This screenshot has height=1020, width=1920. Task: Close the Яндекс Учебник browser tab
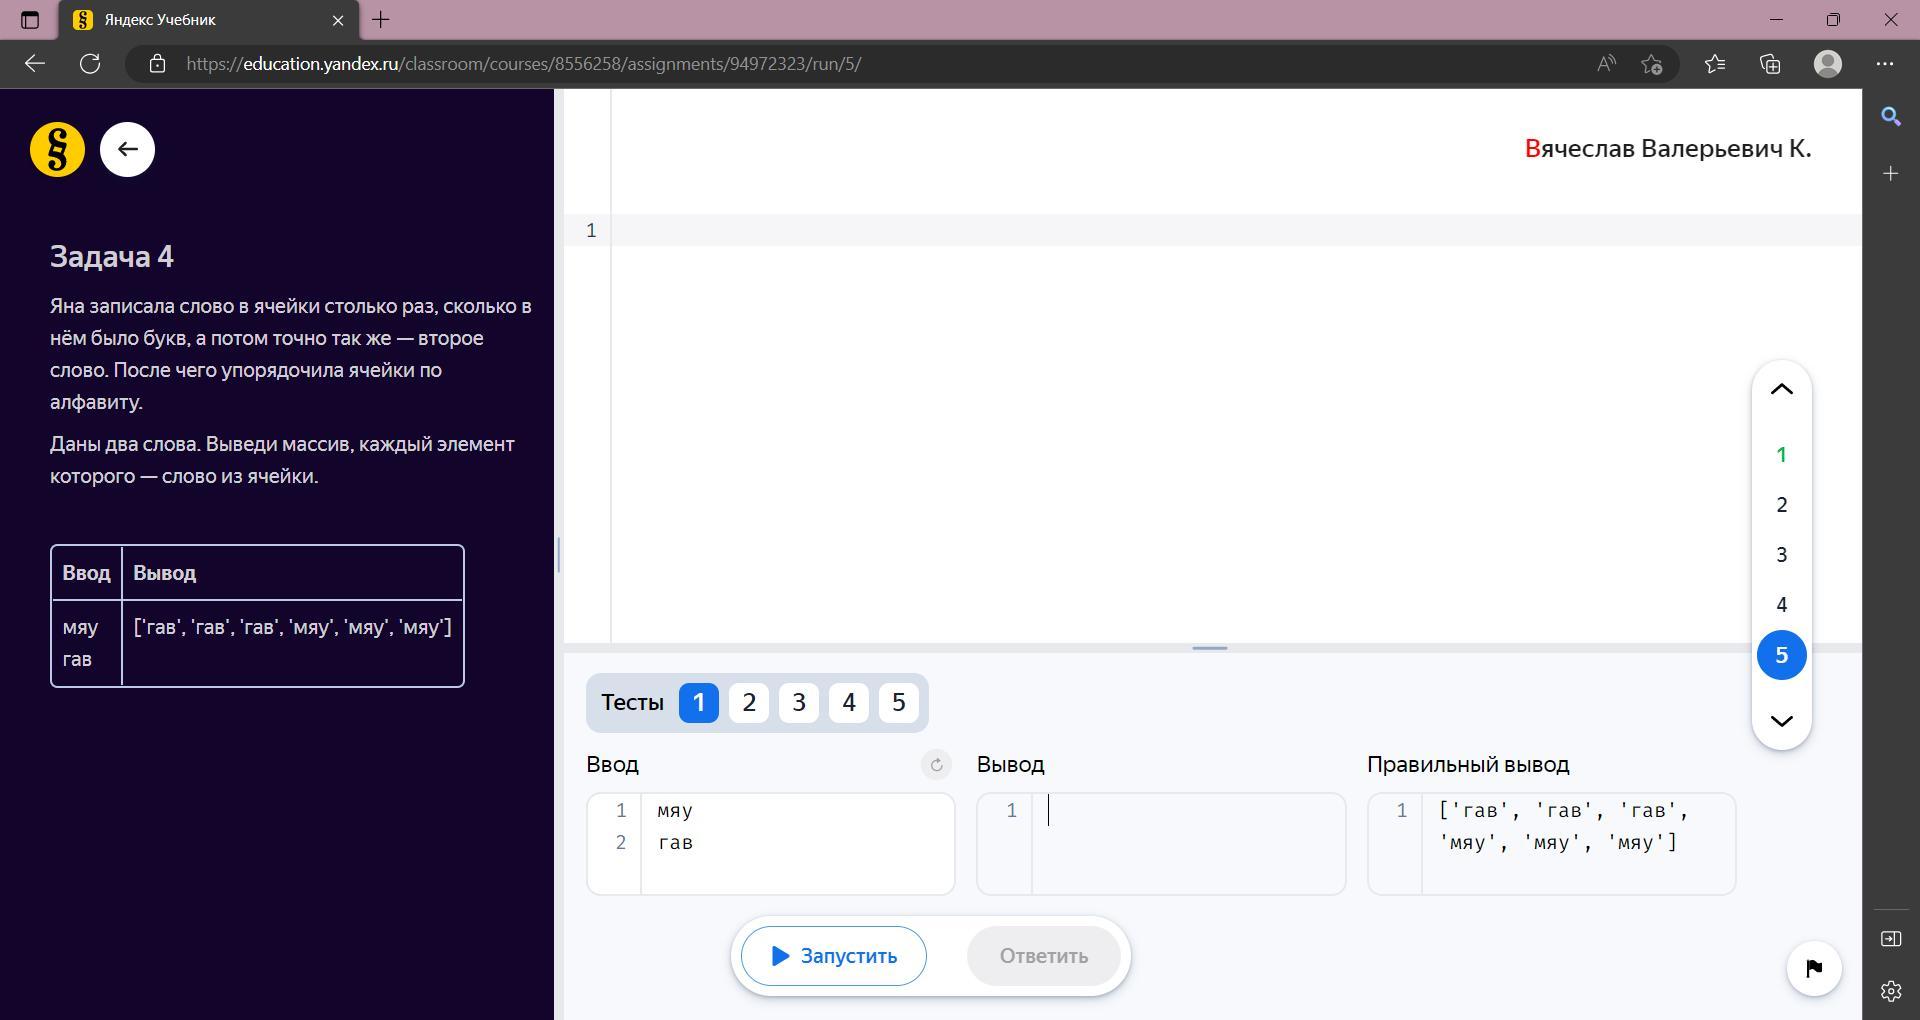point(338,20)
